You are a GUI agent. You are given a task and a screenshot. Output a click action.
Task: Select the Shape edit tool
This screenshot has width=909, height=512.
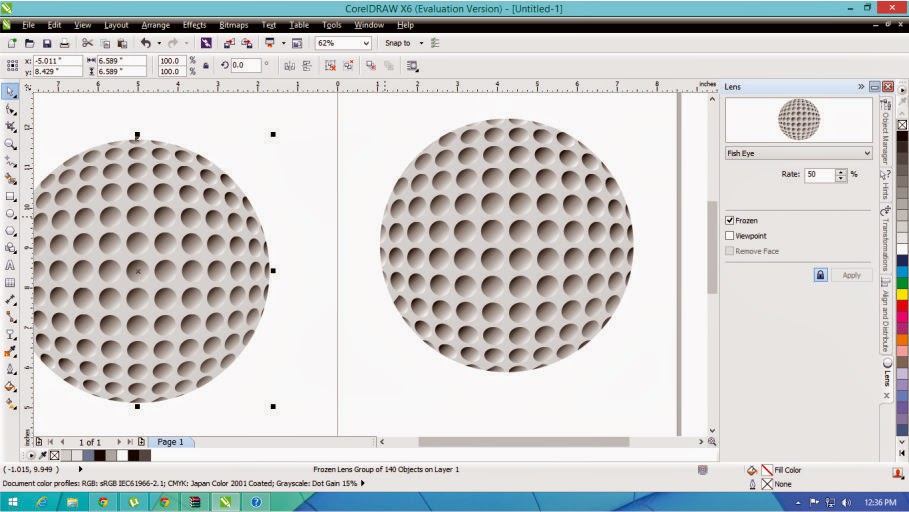point(10,109)
